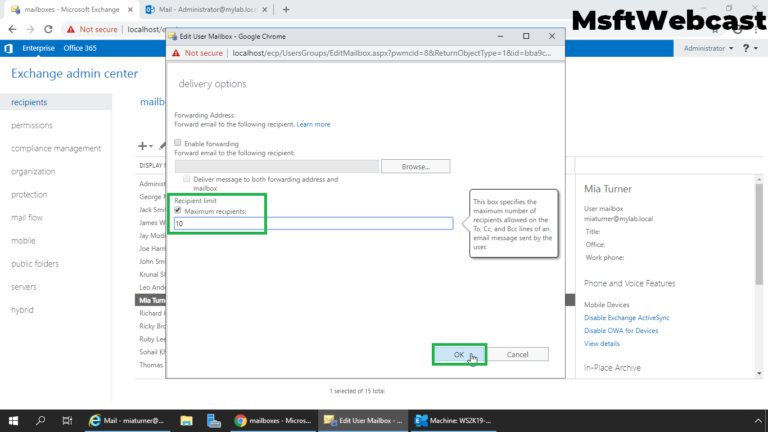Open the help question mark dropdown
Viewport: 768px width, 432px height.
(750, 48)
